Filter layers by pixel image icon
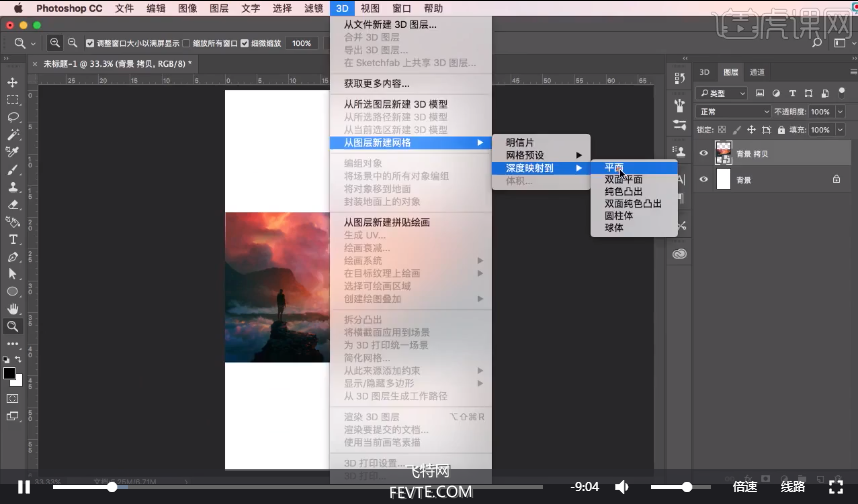 [x=760, y=93]
